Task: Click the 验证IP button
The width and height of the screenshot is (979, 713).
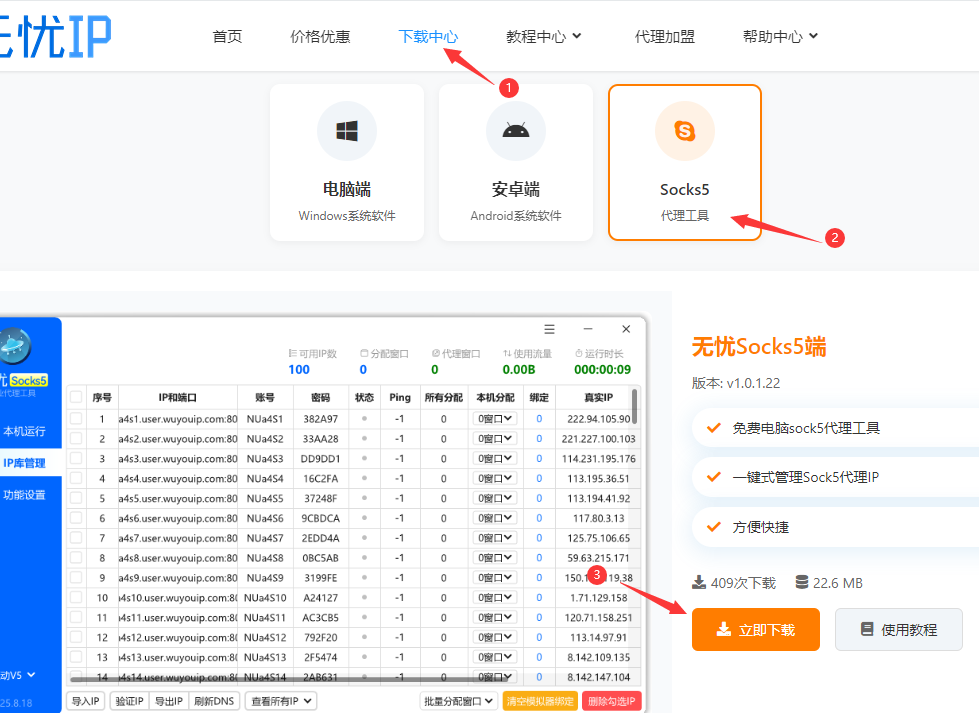Action: [x=128, y=701]
